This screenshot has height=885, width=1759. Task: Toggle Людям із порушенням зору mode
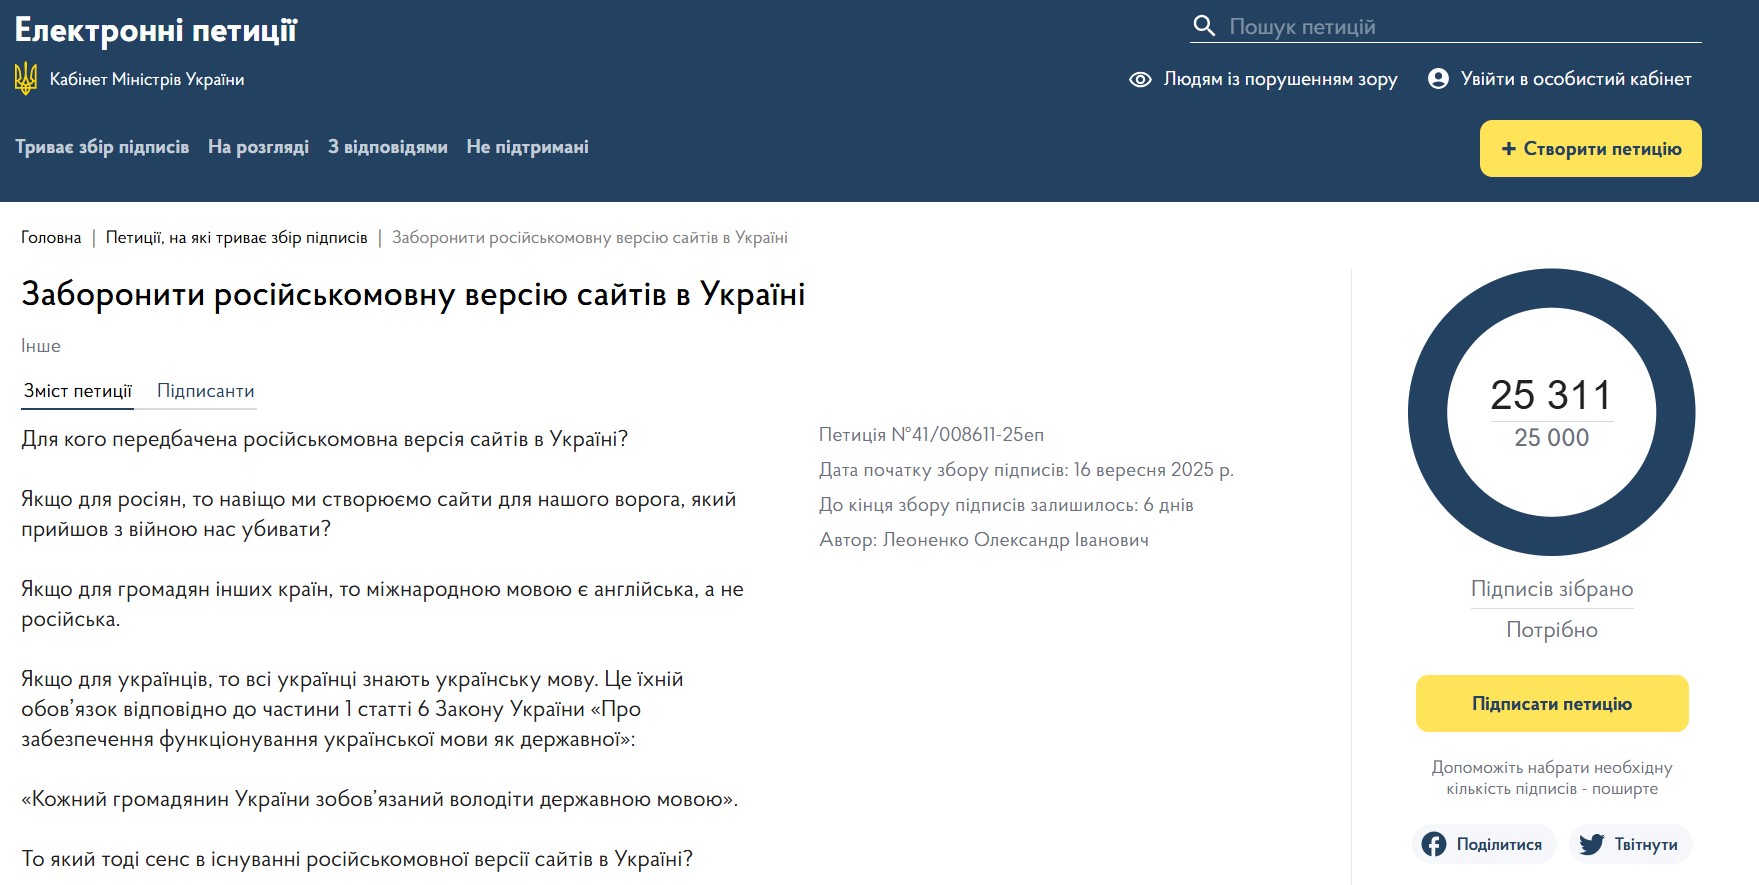point(1280,79)
